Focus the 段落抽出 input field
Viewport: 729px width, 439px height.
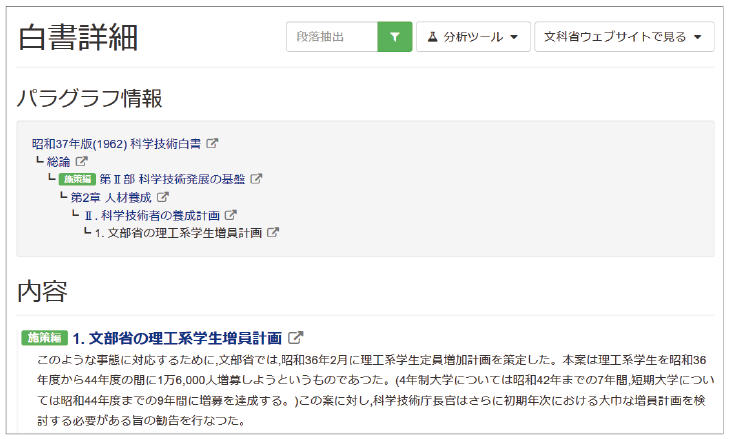point(332,37)
